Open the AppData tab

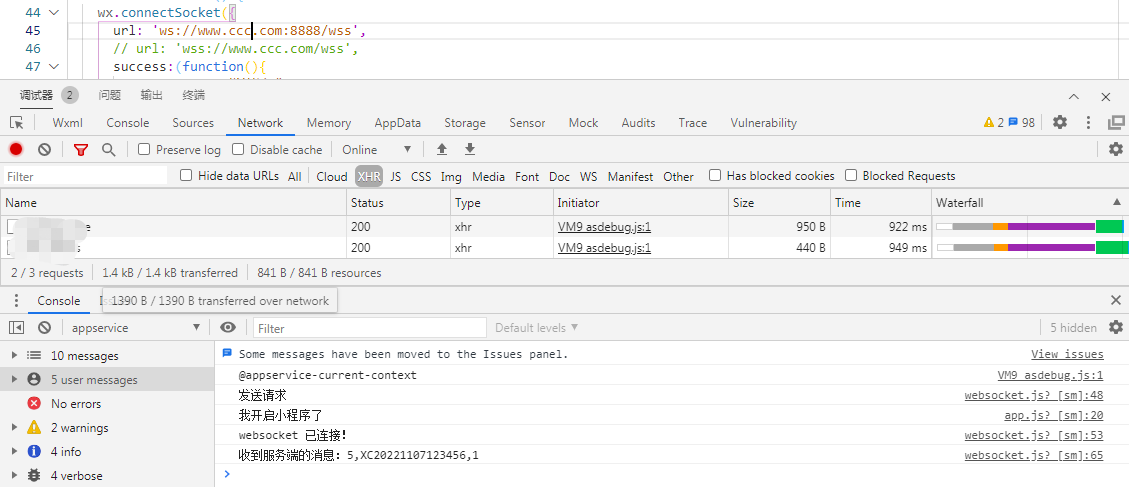point(397,123)
